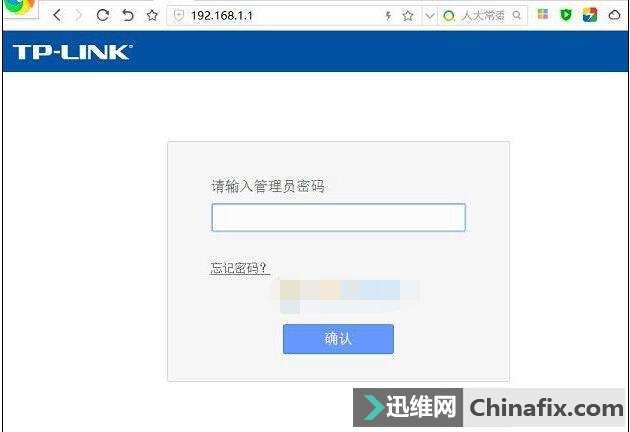This screenshot has height=432, width=630.
Task: Click the green shield extension icon
Action: (x=566, y=15)
